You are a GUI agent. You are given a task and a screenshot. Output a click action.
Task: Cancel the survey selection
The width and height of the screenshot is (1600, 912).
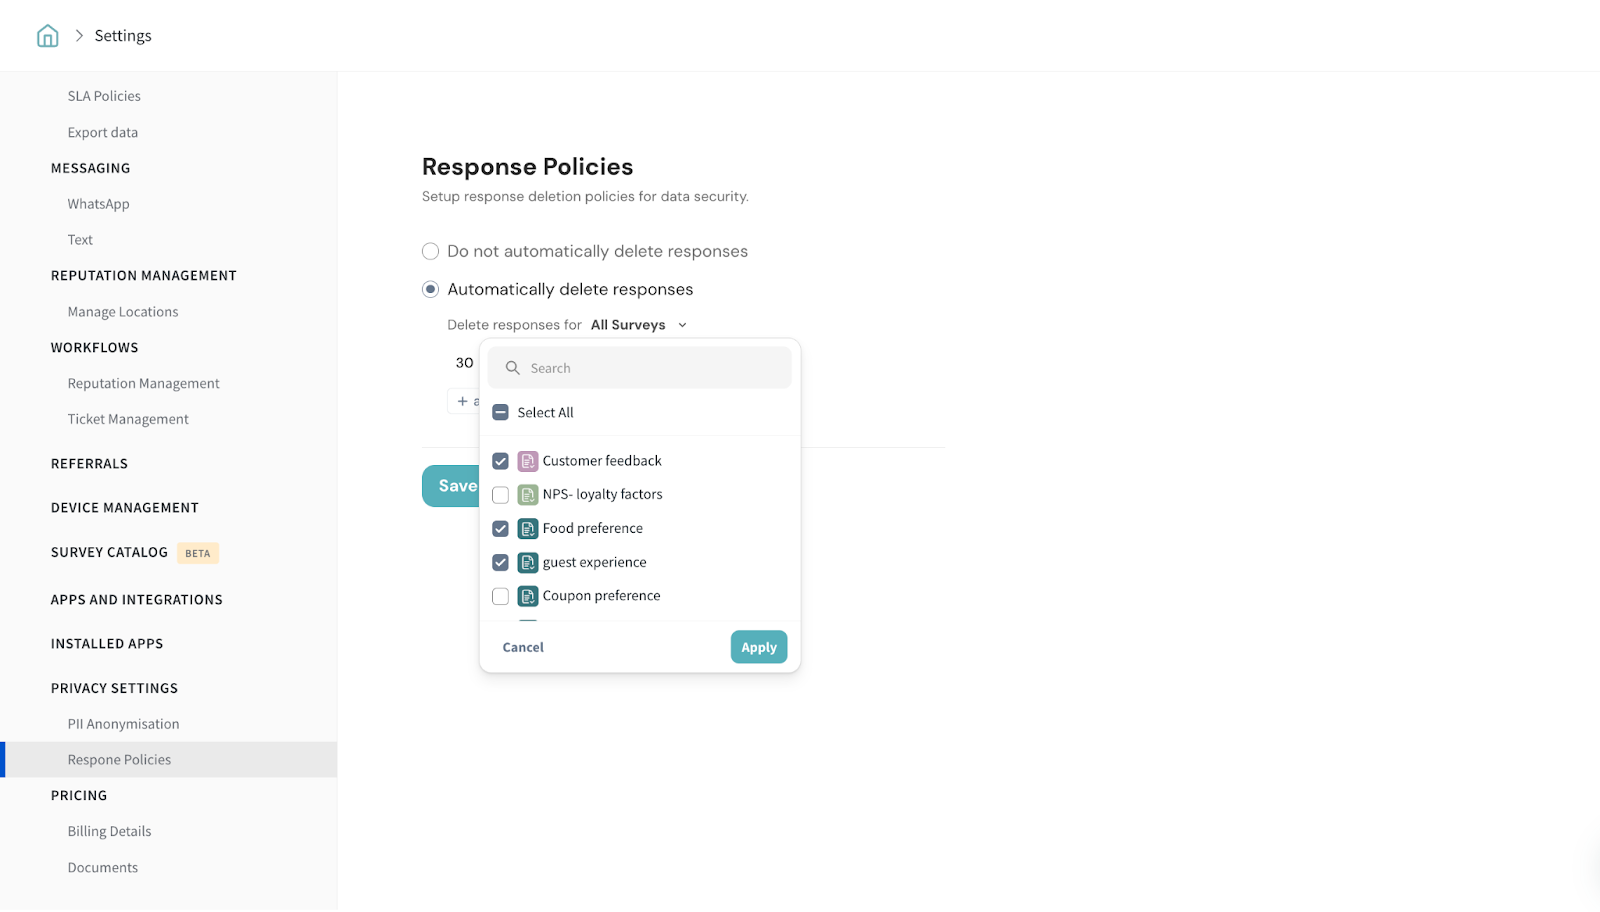pyautogui.click(x=523, y=648)
